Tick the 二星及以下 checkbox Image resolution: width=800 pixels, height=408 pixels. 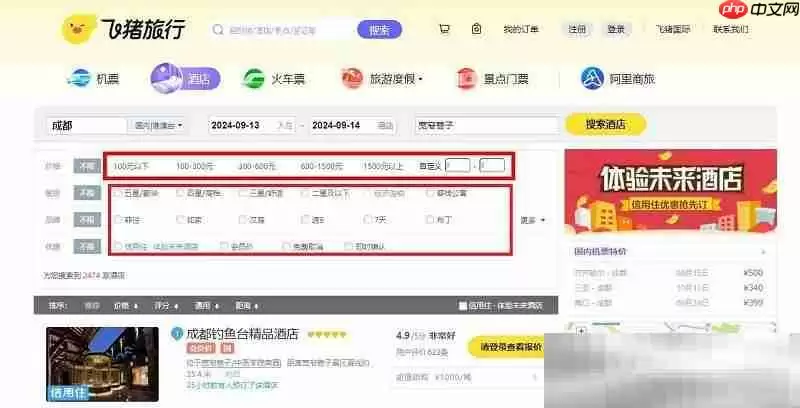point(305,193)
